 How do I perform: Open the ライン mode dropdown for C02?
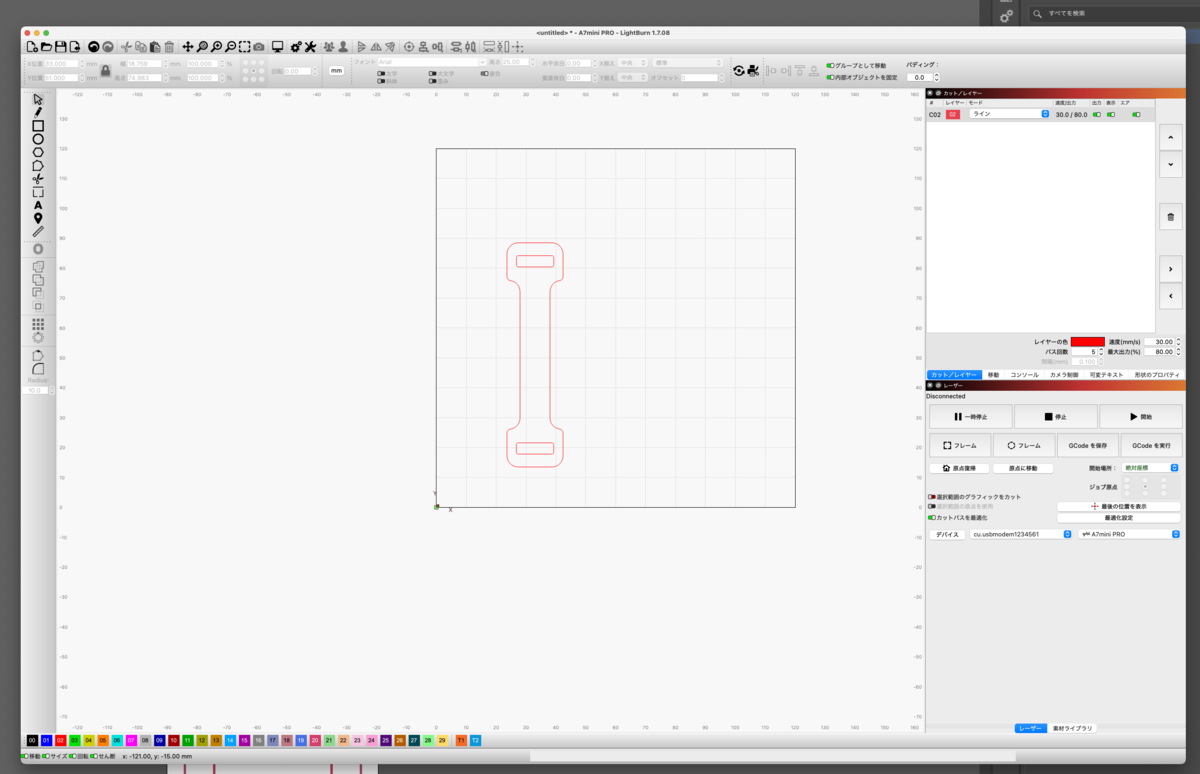click(x=1008, y=114)
